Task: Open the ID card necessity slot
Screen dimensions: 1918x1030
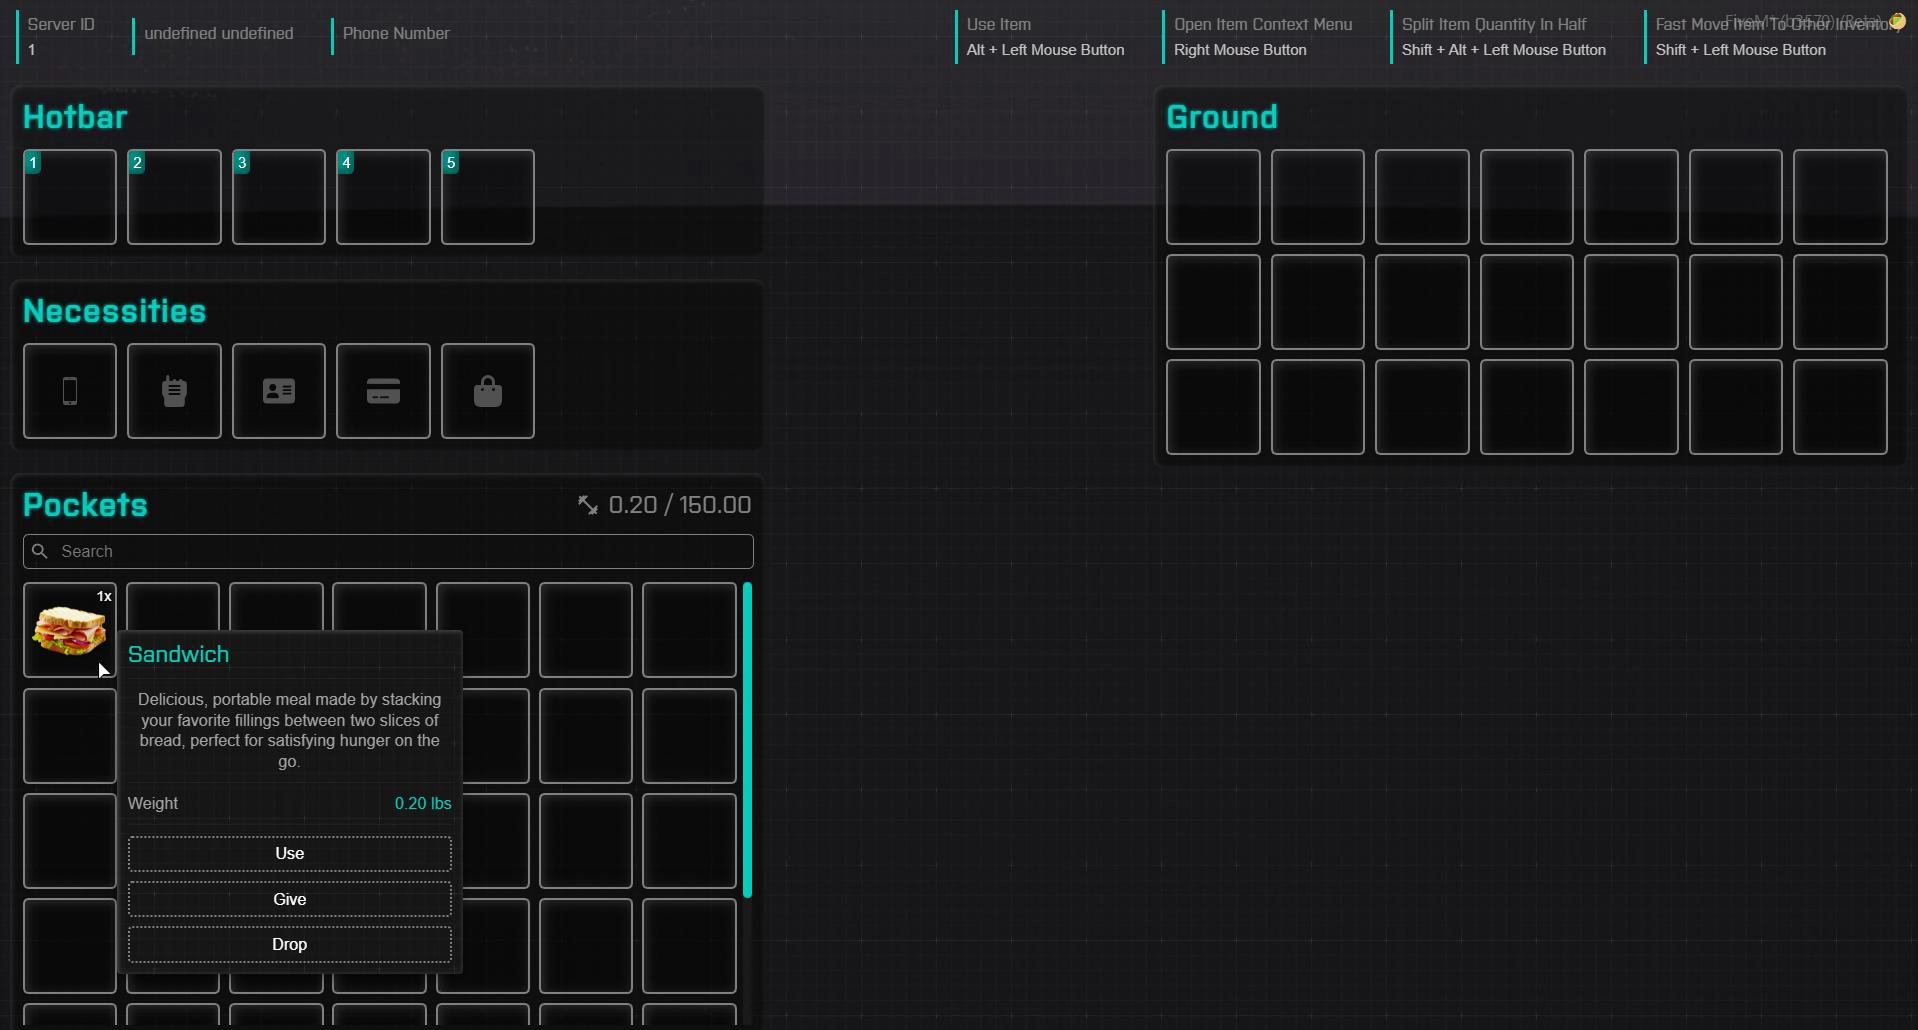Action: pyautogui.click(x=279, y=391)
